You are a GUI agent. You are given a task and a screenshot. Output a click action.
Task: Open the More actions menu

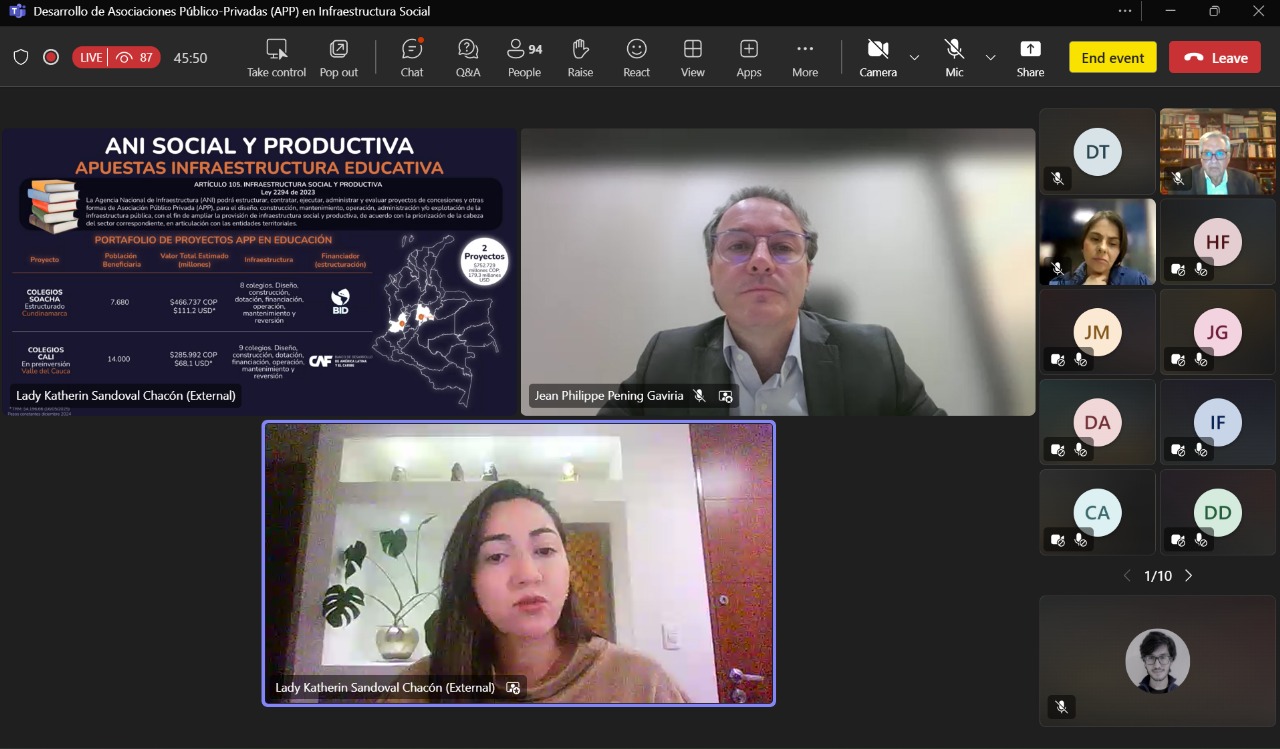[805, 57]
